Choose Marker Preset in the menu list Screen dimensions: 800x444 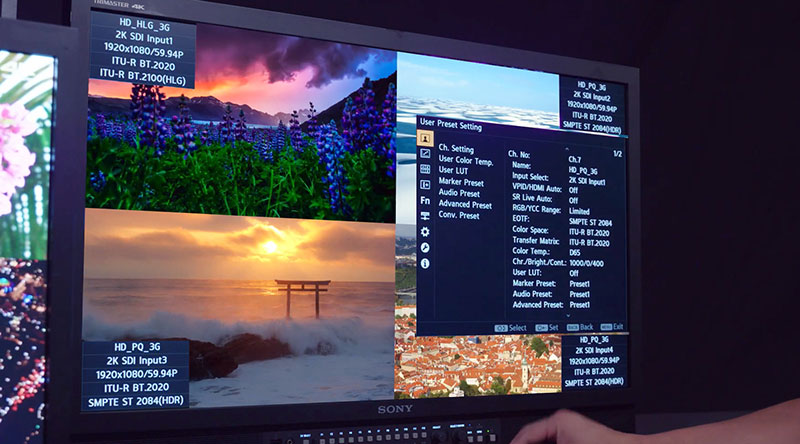461,182
